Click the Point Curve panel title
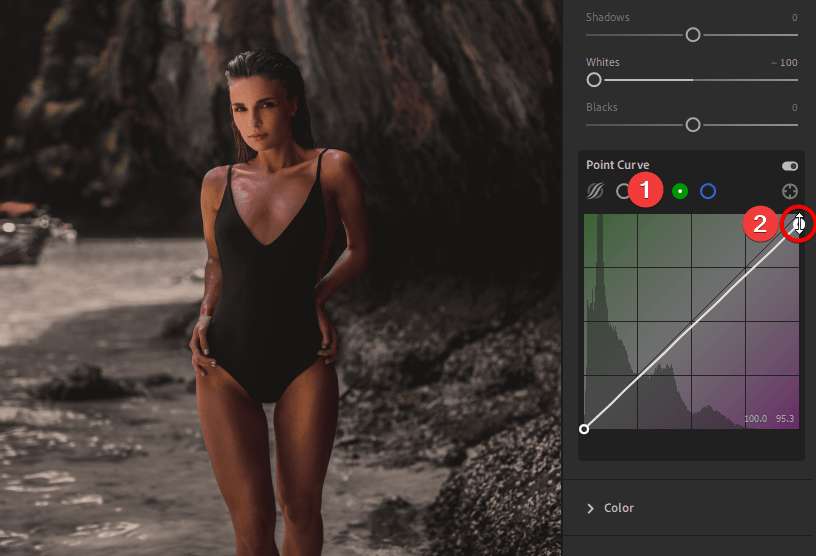The width and height of the screenshot is (816, 556). 617,165
